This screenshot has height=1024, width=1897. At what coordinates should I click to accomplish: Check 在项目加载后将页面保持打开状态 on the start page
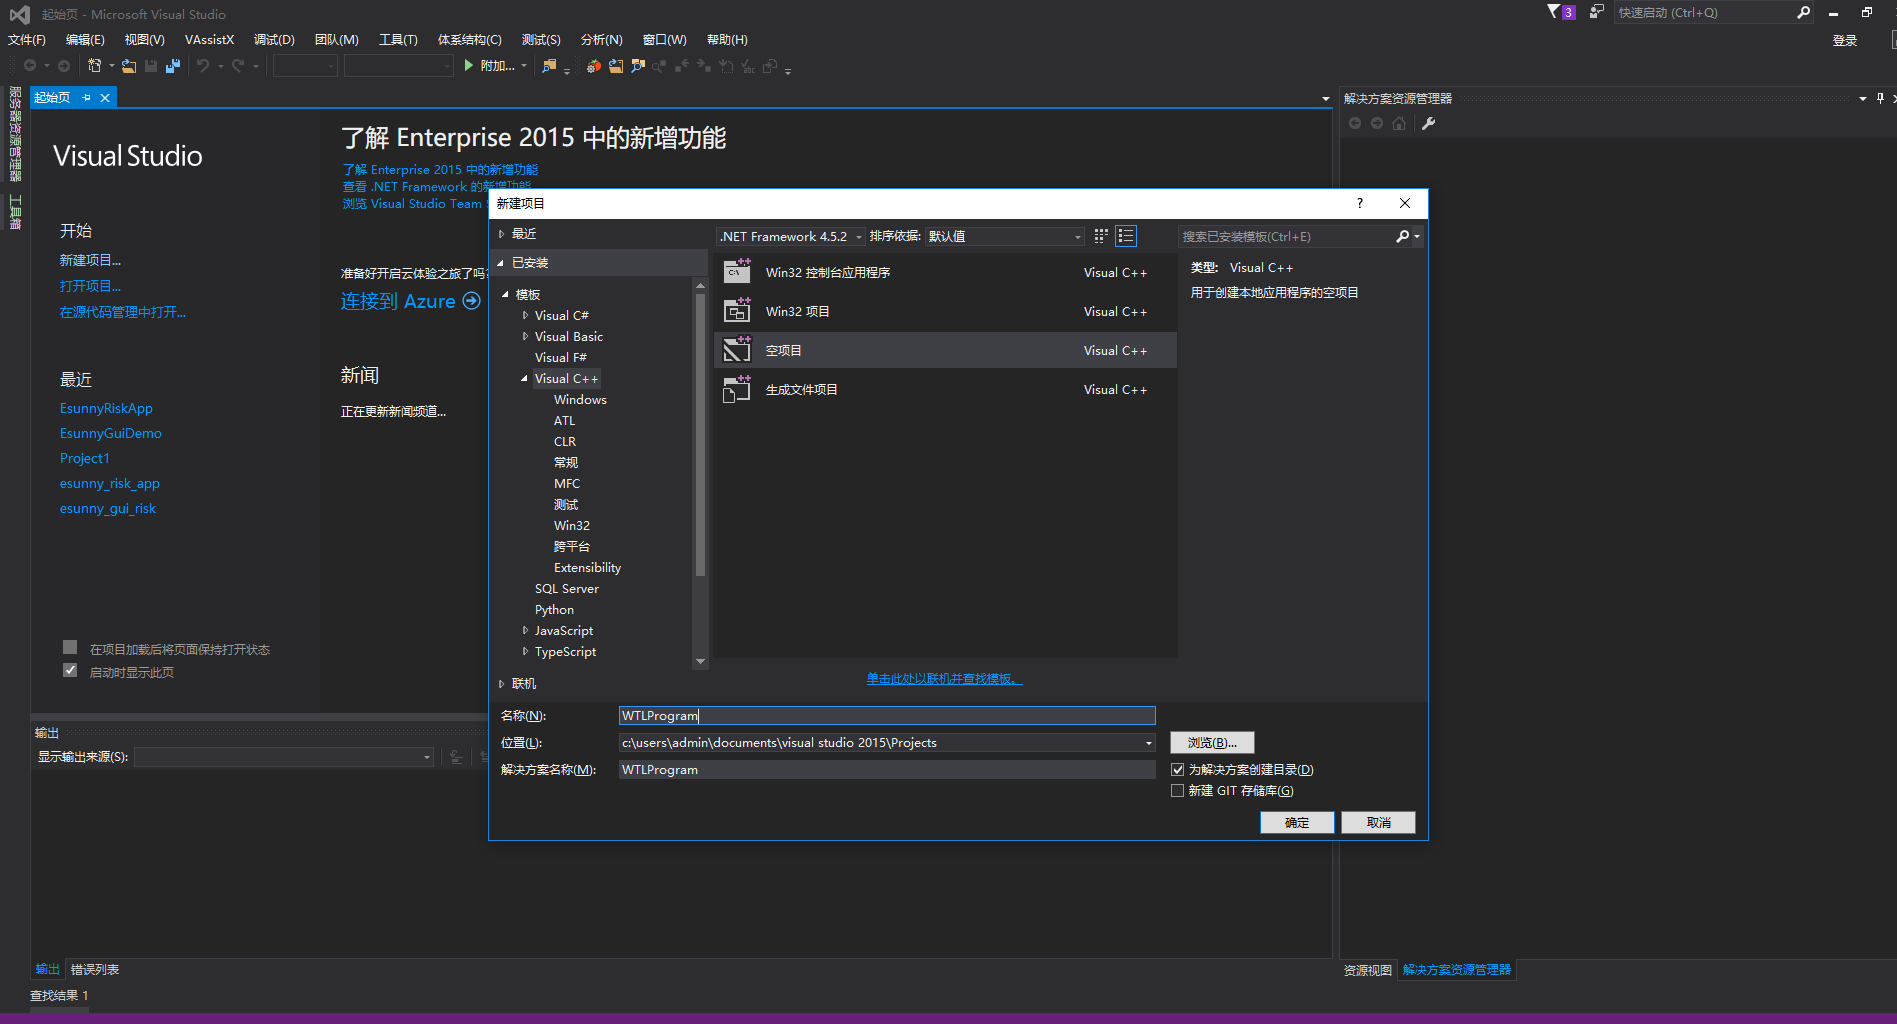click(70, 647)
